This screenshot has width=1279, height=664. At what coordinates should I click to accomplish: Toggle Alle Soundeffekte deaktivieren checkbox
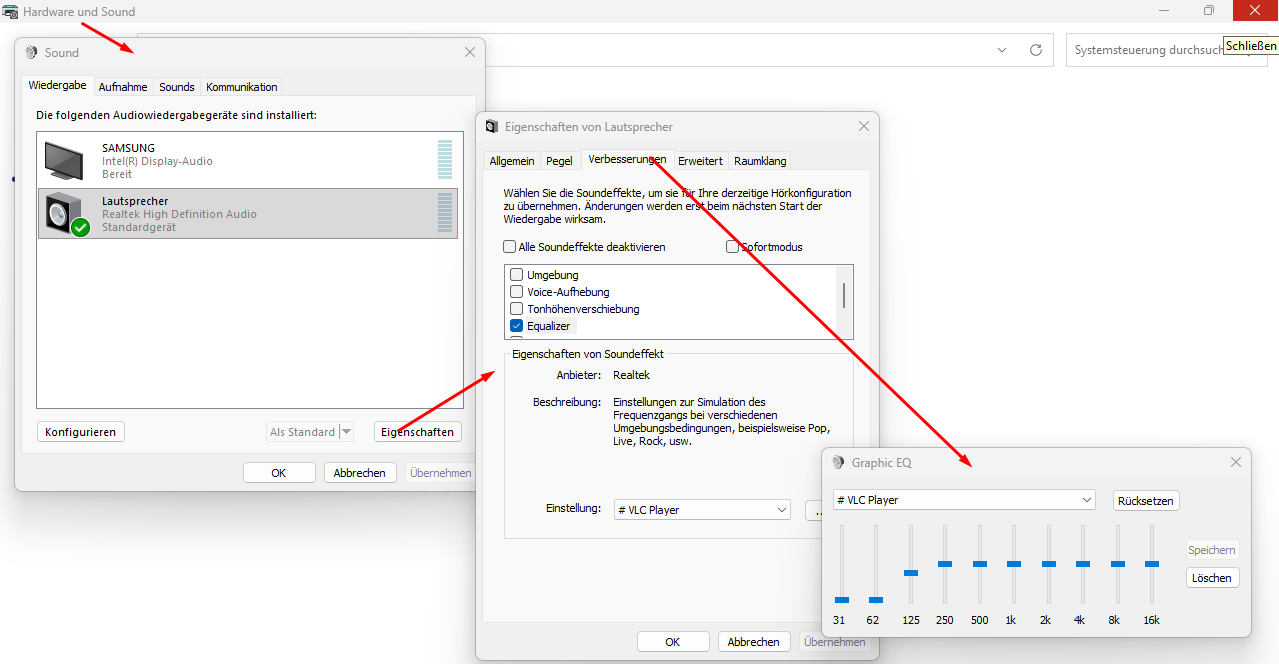[510, 247]
